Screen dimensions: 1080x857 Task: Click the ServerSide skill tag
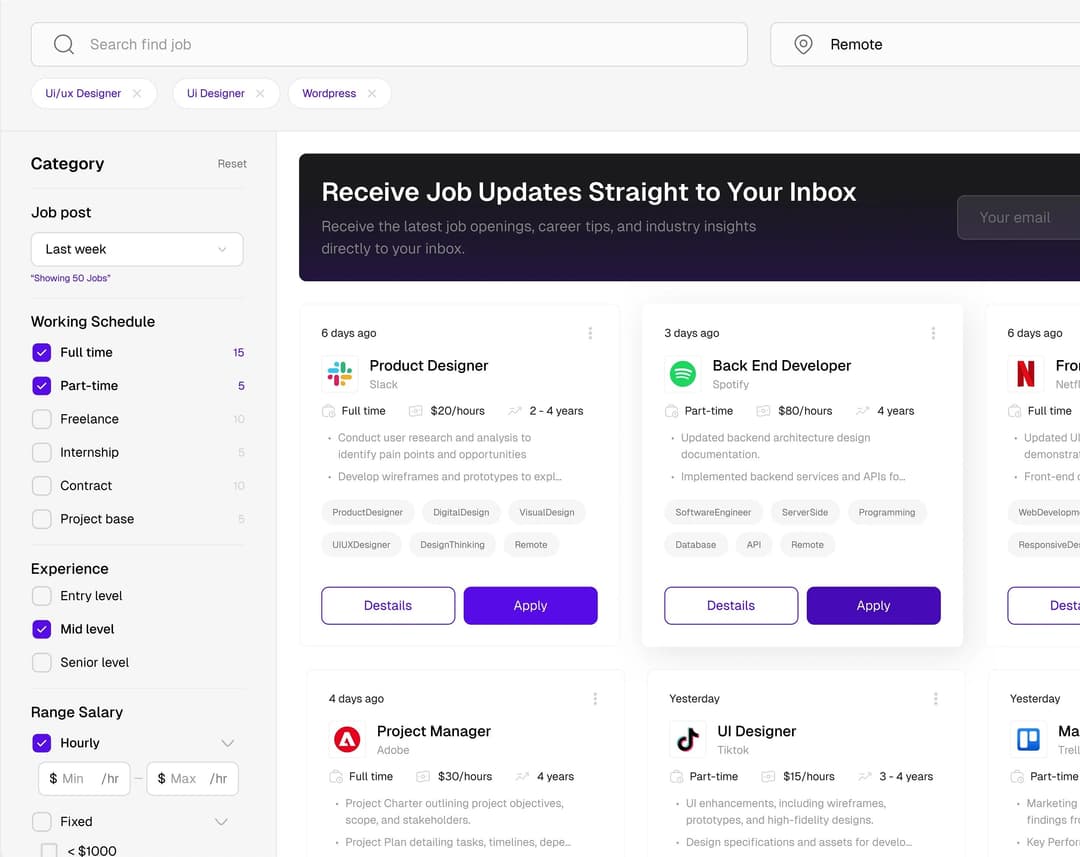pos(805,513)
